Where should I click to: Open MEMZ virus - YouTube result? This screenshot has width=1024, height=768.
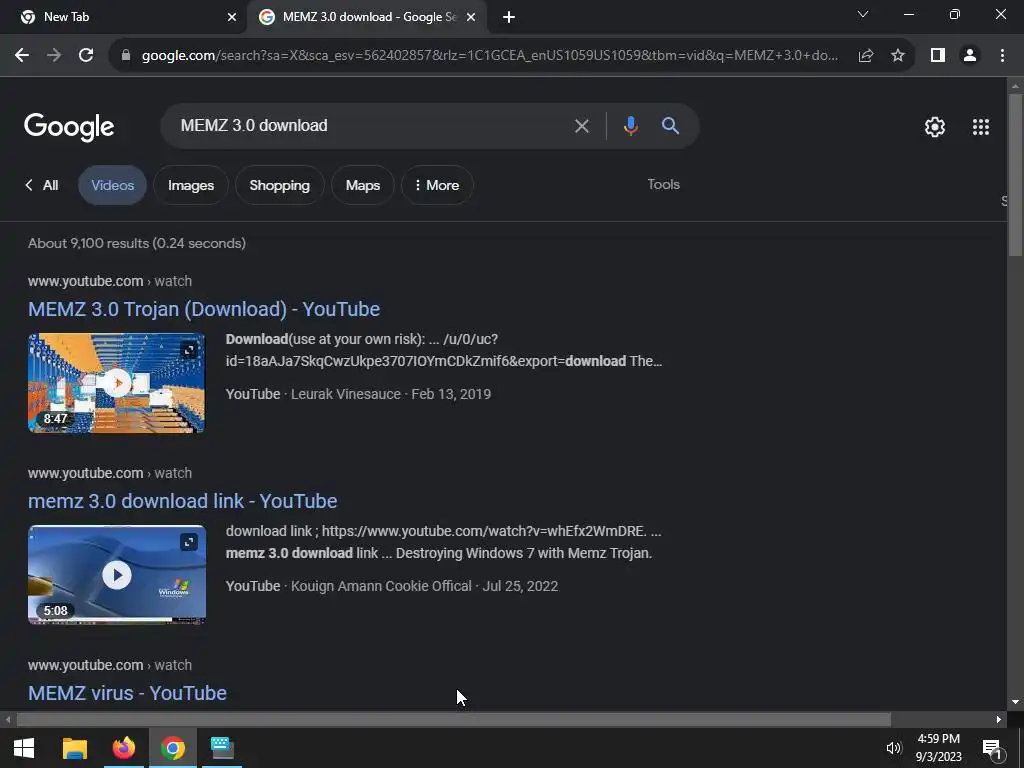[127, 693]
